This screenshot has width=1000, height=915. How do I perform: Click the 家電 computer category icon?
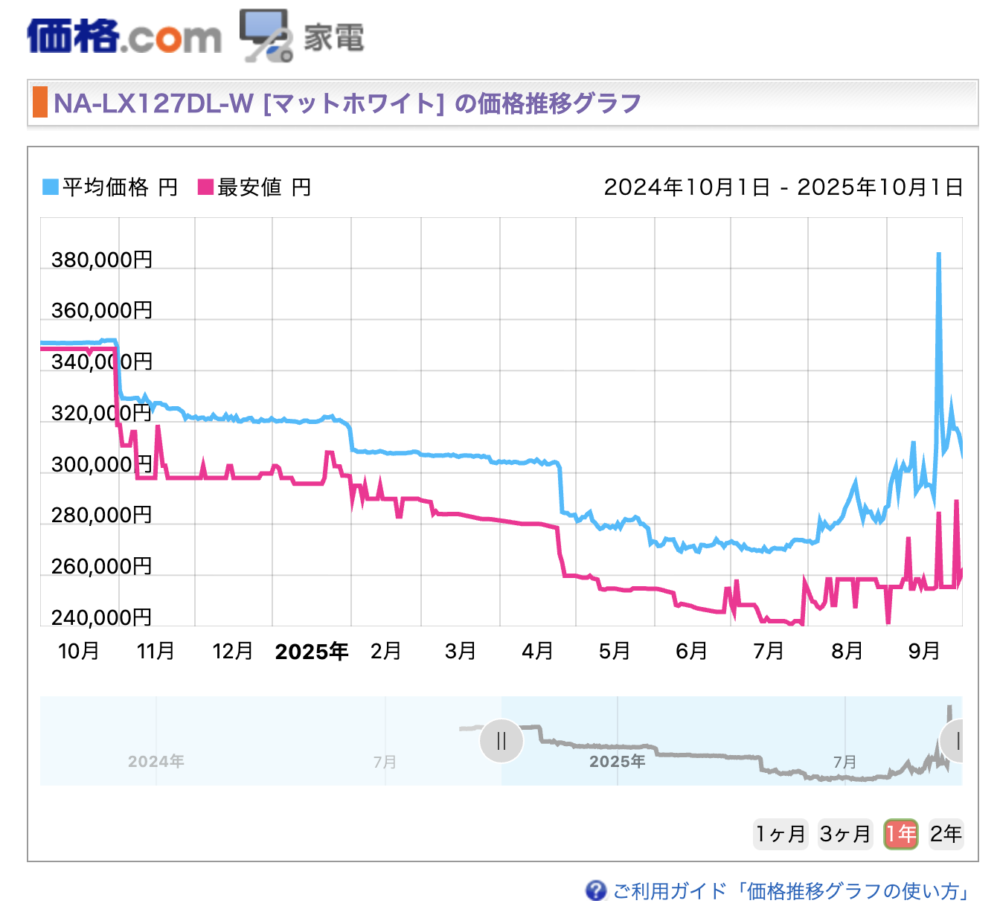coord(264,35)
